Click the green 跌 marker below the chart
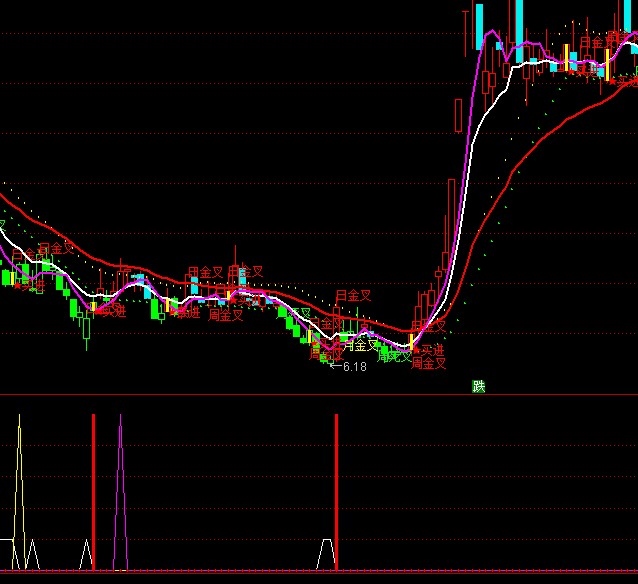Viewport: 638px width, 584px height. 478,387
